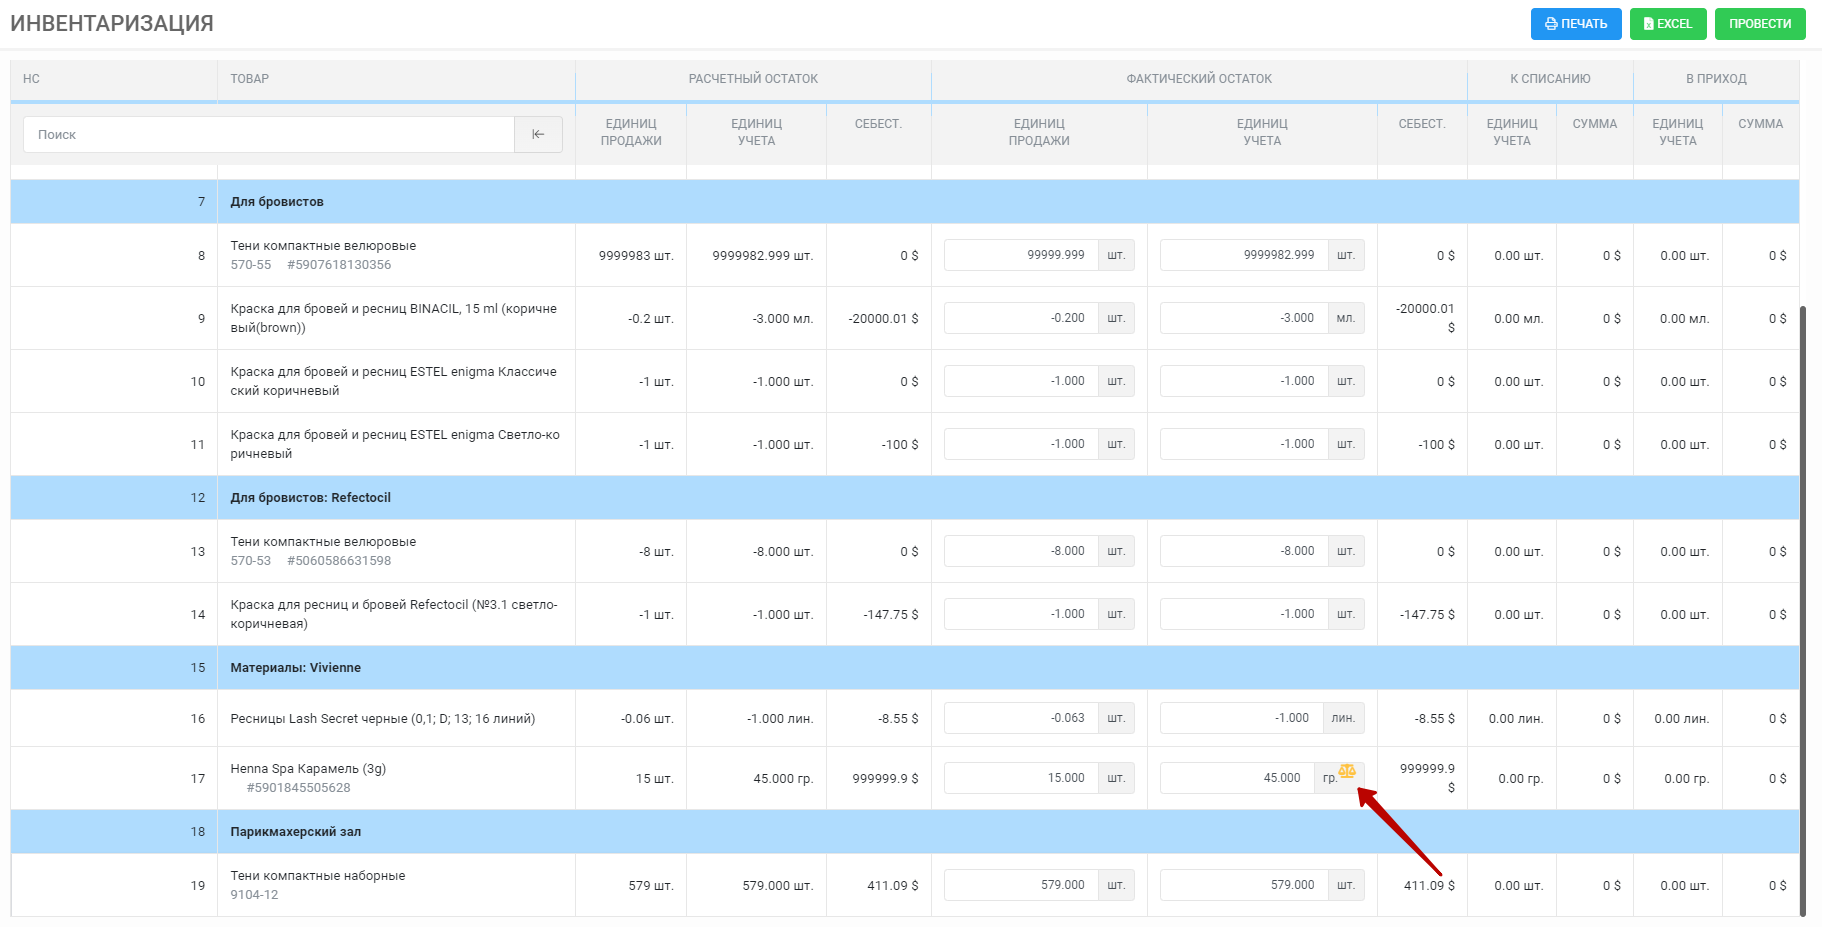Screen dimensions: 1822x927
Task: Edit actual sale units -8.000 field
Action: (x=1021, y=551)
